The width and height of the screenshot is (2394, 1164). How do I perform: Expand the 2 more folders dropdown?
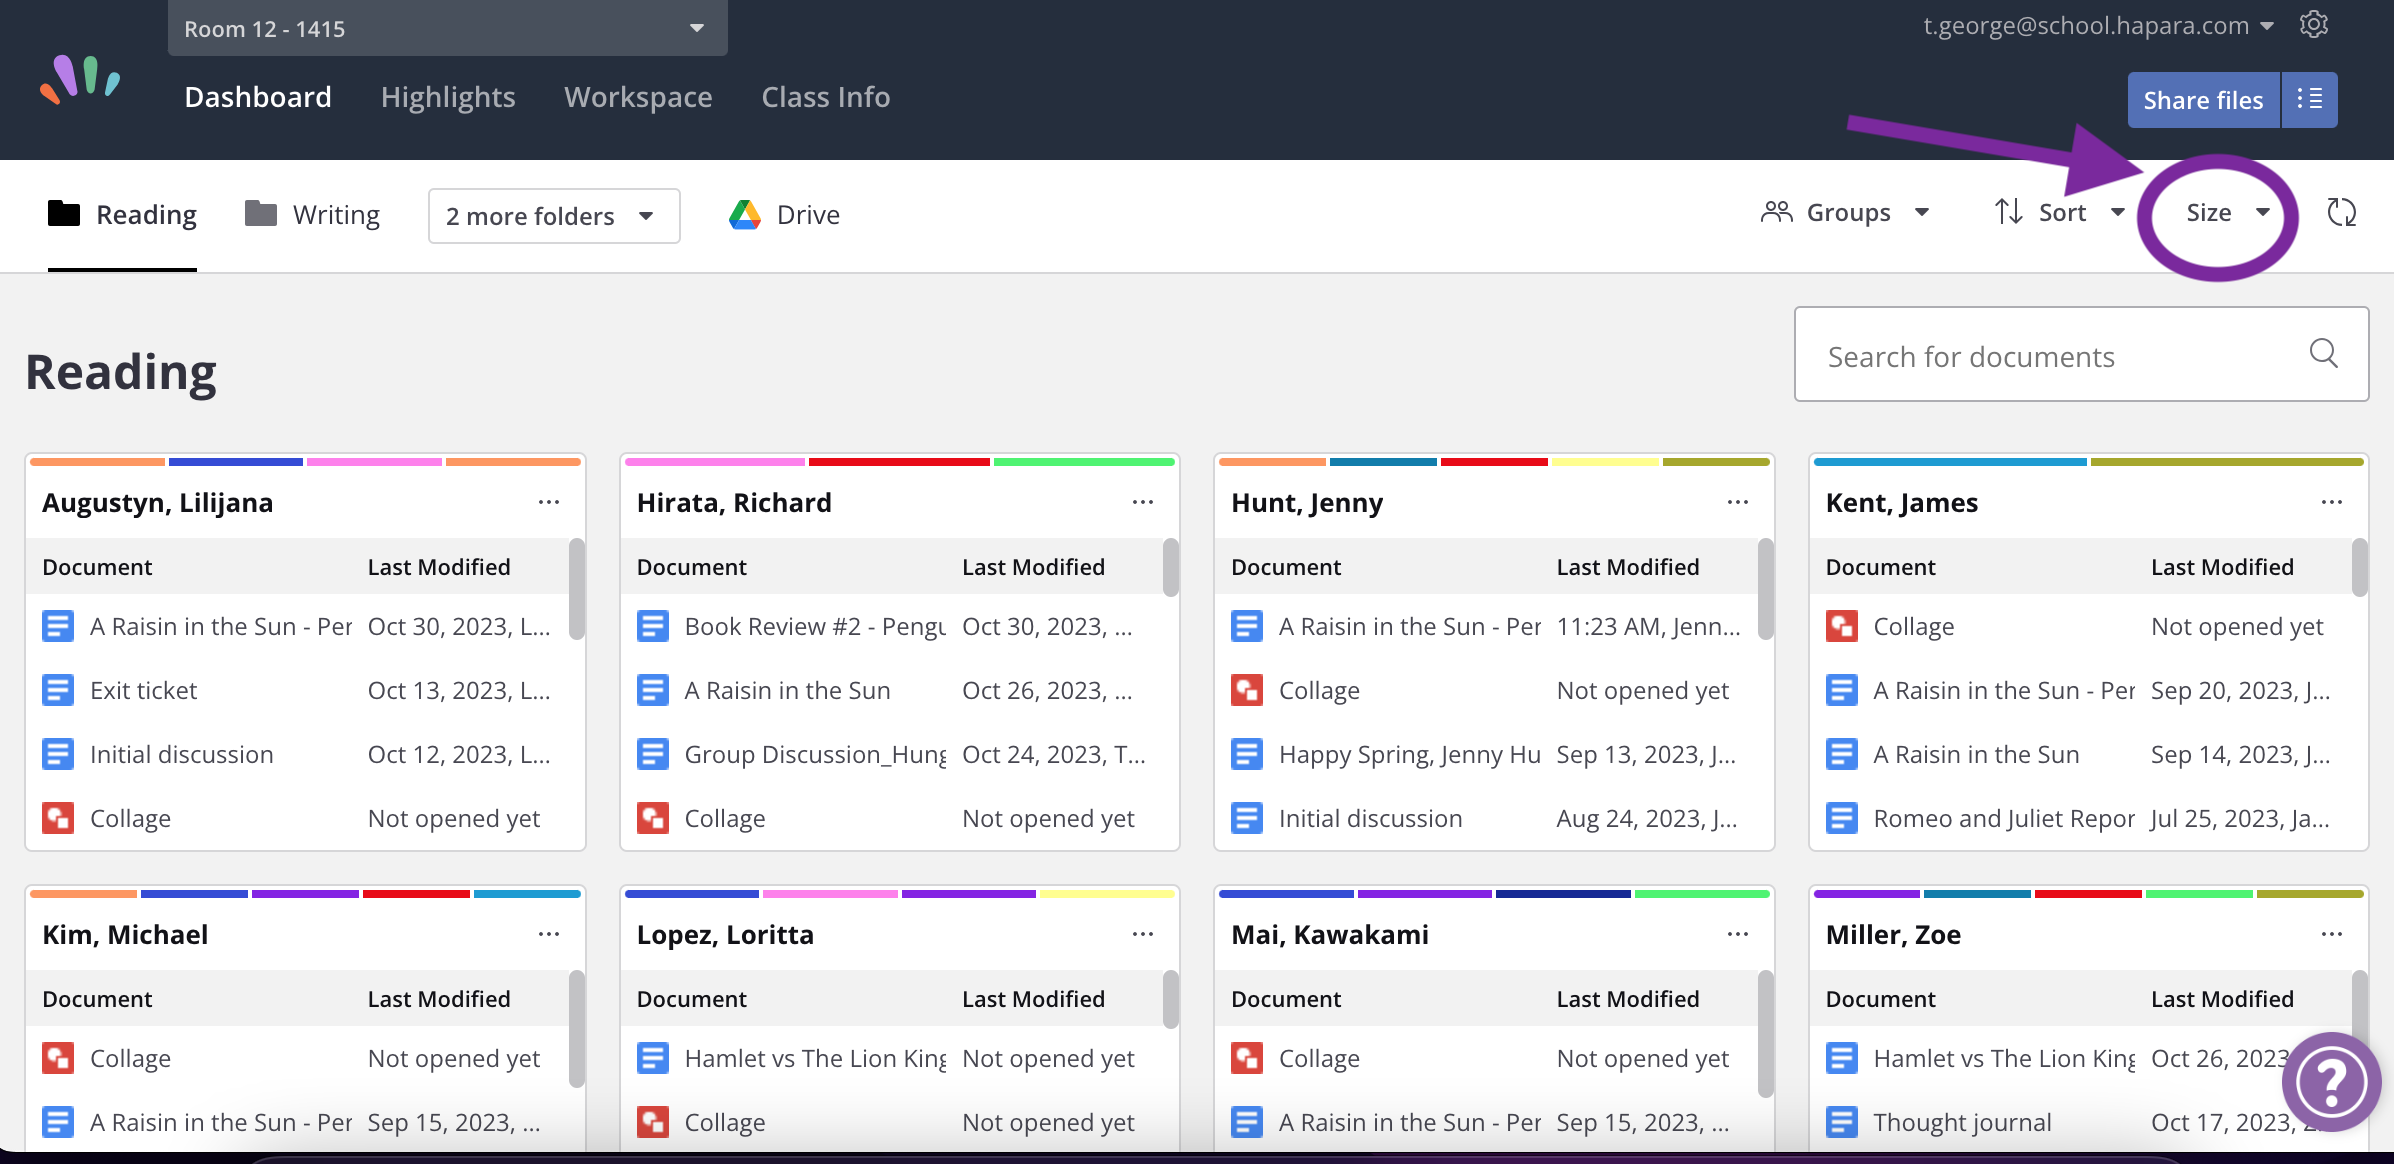pos(553,216)
